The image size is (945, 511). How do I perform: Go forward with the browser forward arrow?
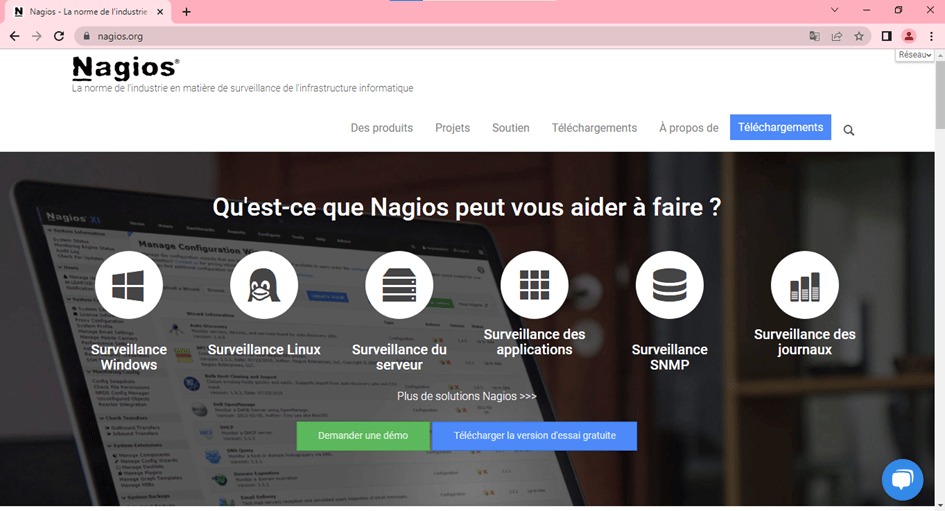37,36
